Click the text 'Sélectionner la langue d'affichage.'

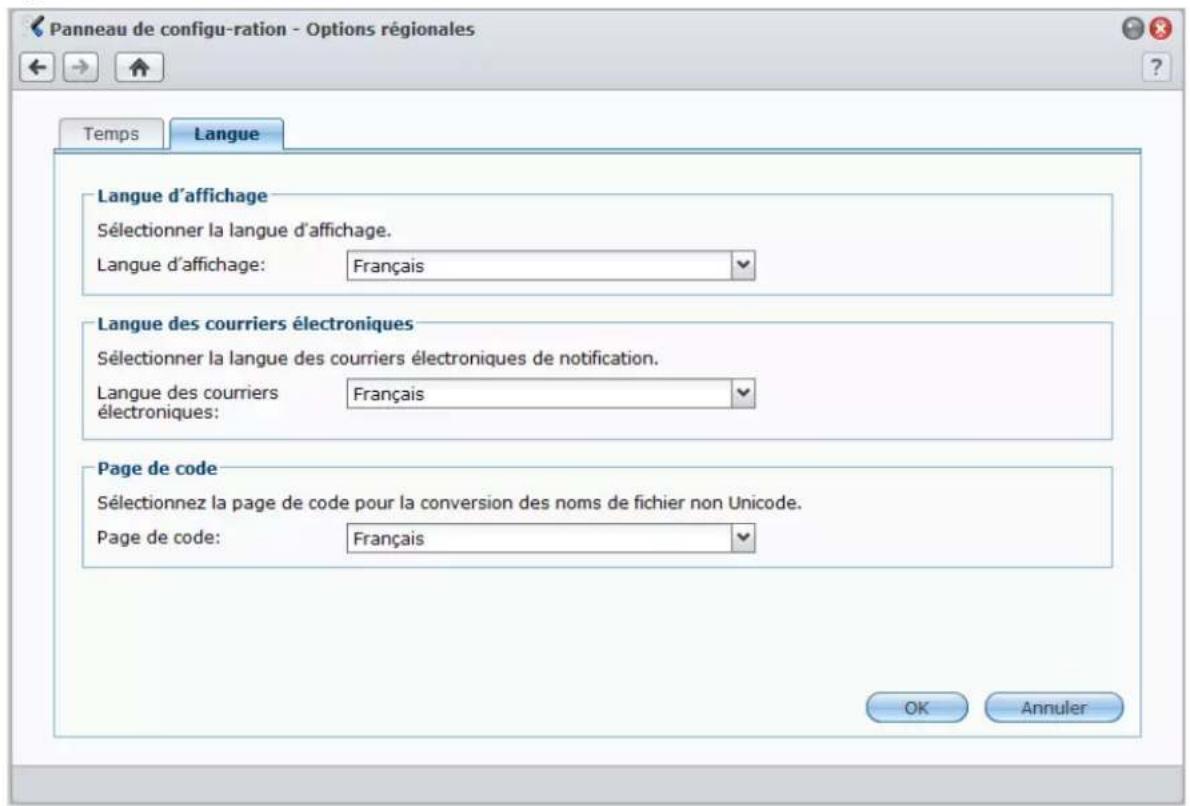click(244, 230)
